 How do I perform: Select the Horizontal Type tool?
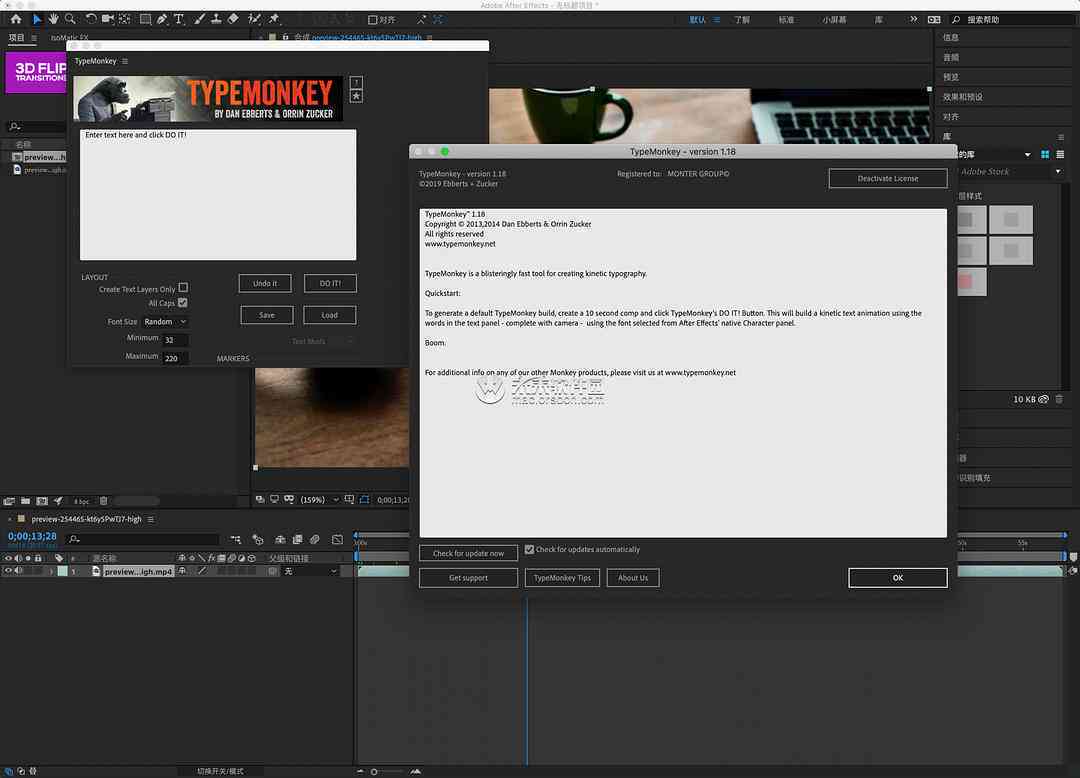(179, 19)
